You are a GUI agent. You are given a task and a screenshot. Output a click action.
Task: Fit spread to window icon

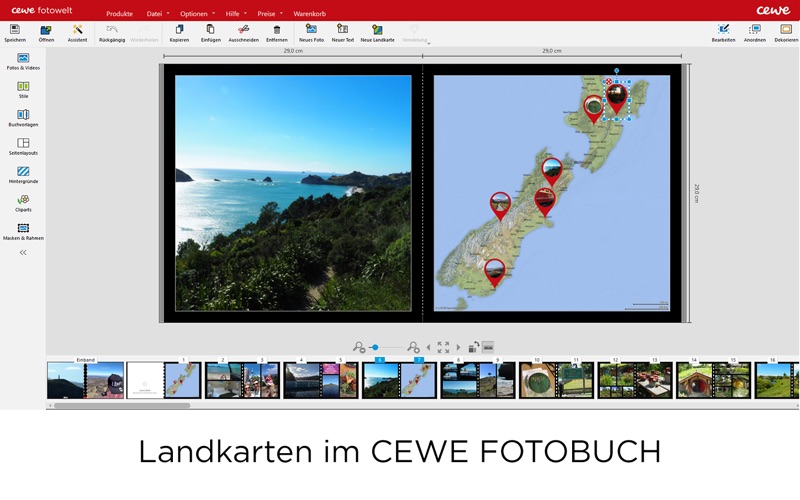click(443, 347)
